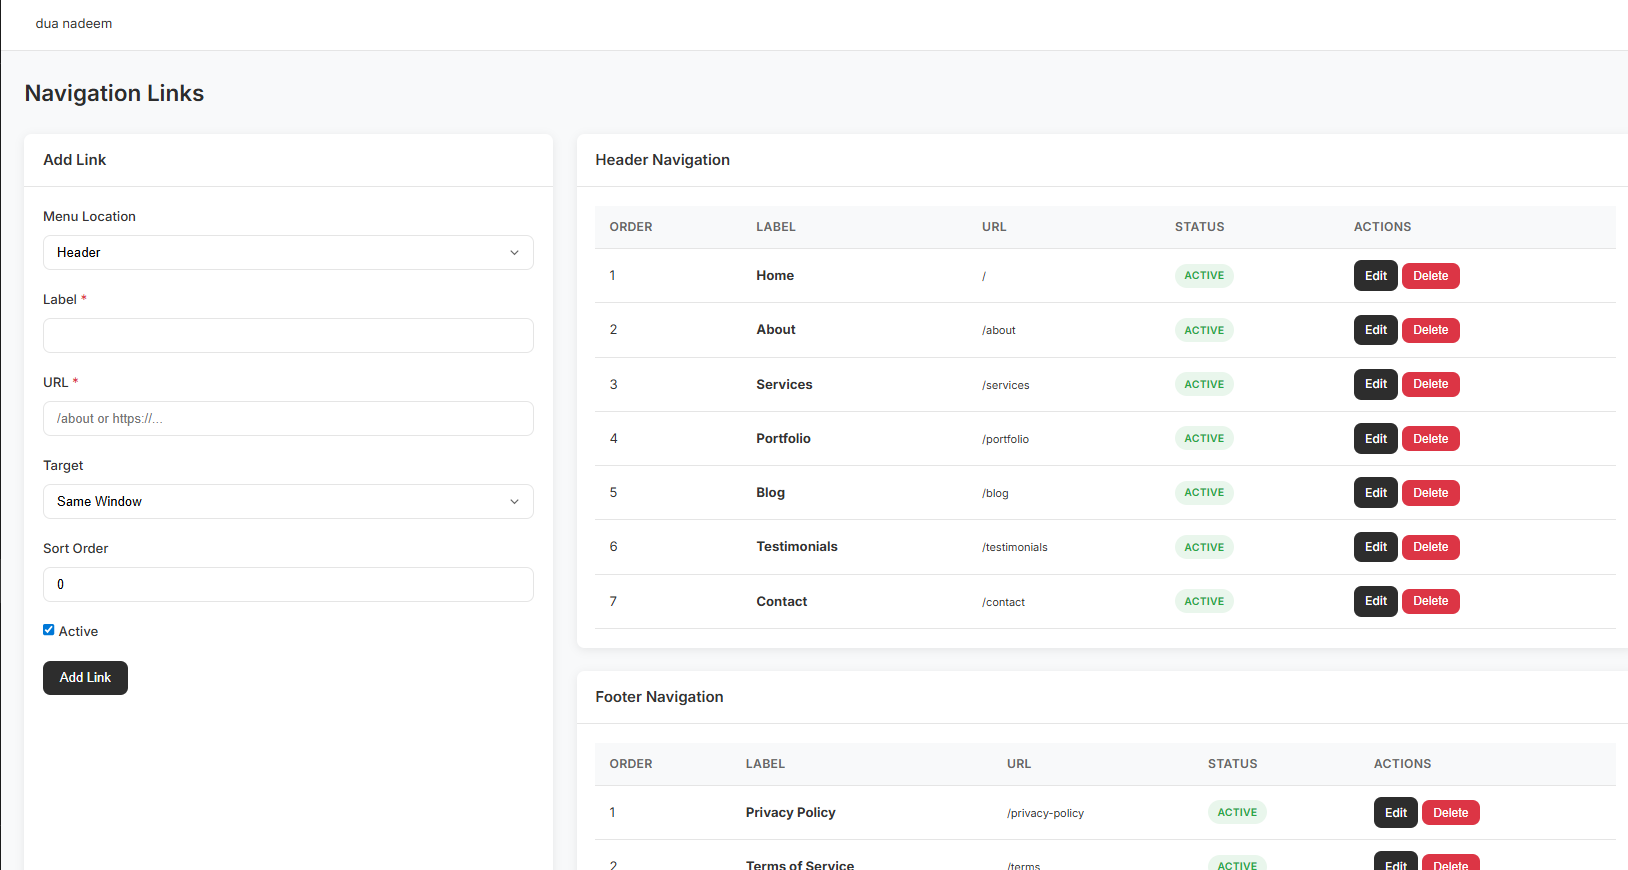Edit the Privacy Policy footer link

[x=1395, y=813]
